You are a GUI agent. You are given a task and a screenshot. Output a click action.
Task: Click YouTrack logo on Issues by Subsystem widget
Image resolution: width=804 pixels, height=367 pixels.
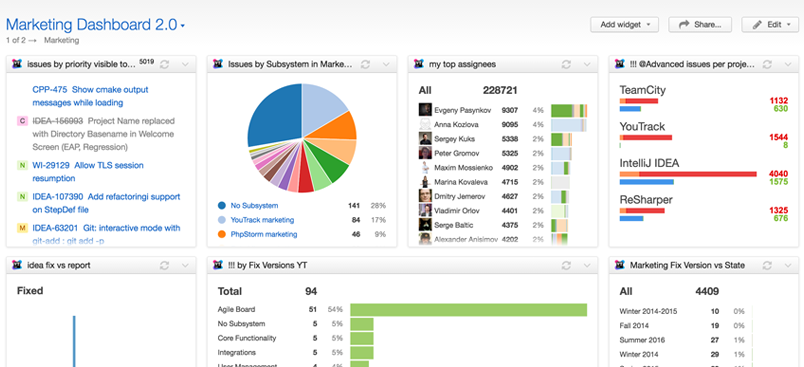pos(218,64)
